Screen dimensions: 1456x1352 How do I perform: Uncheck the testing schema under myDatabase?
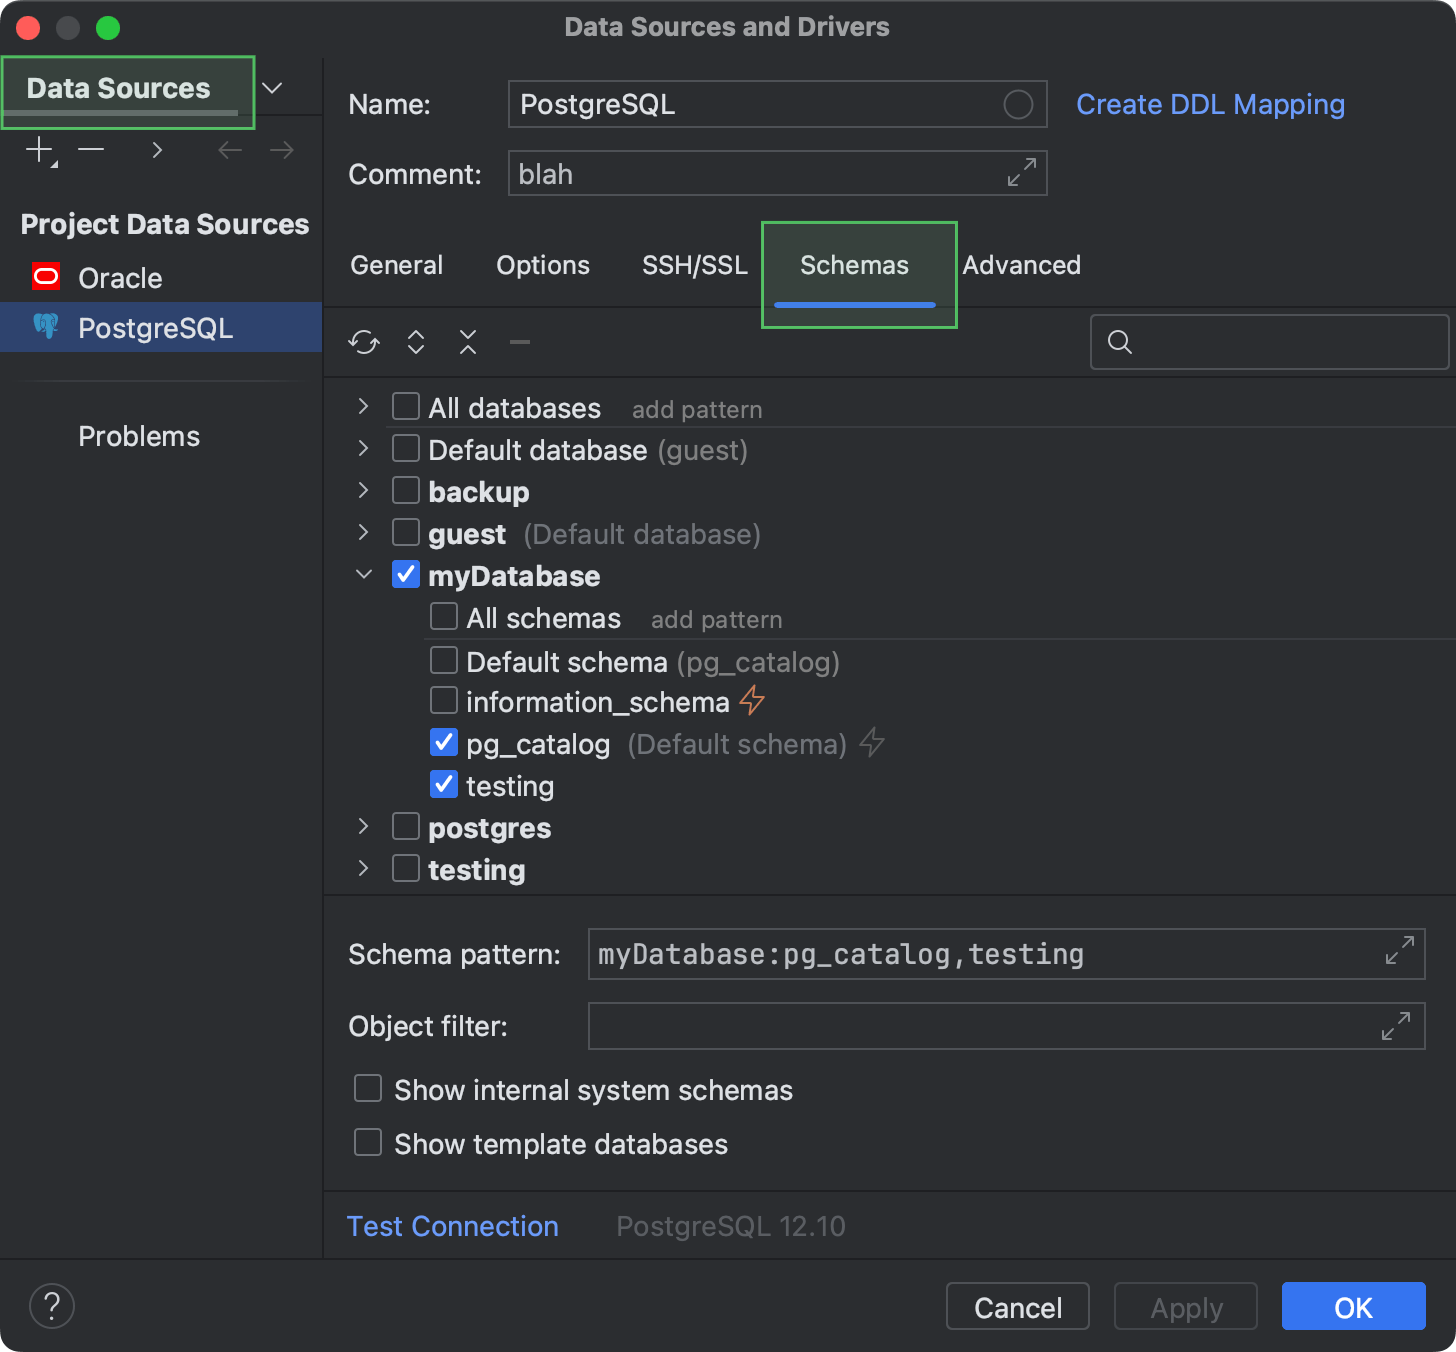click(443, 784)
